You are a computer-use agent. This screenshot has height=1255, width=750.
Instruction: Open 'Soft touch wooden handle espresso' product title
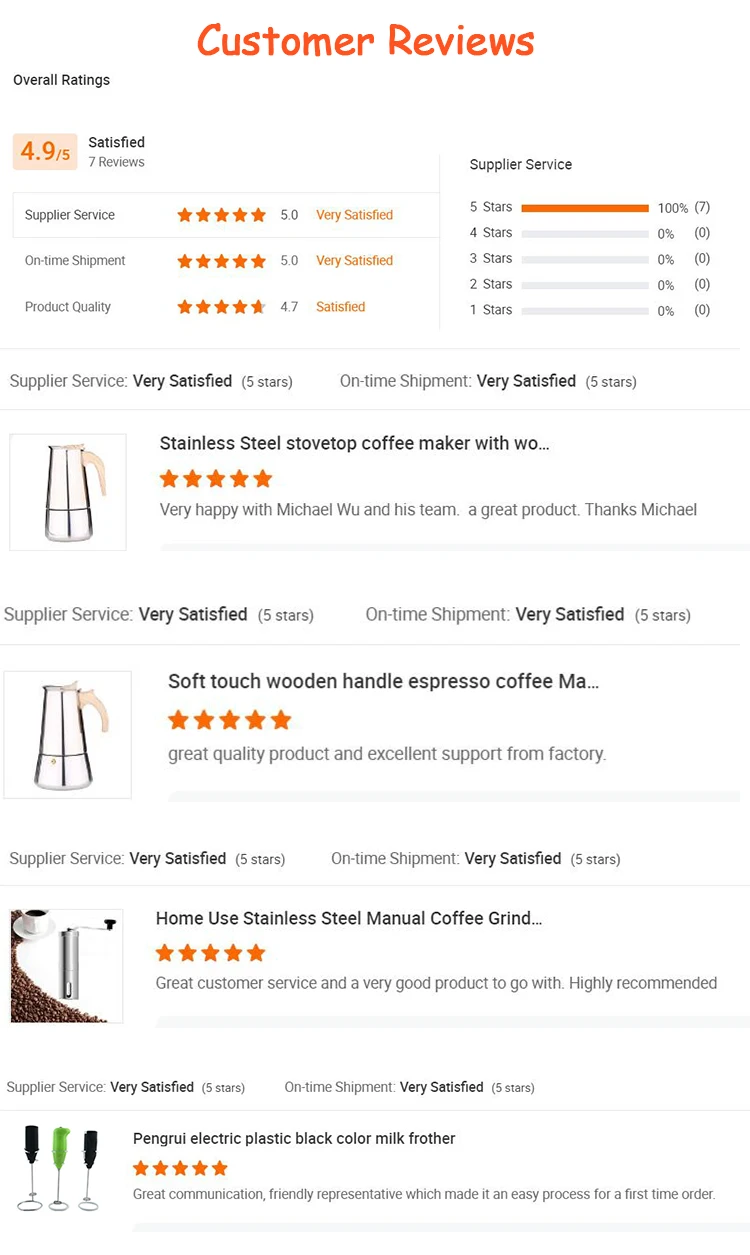(383, 682)
